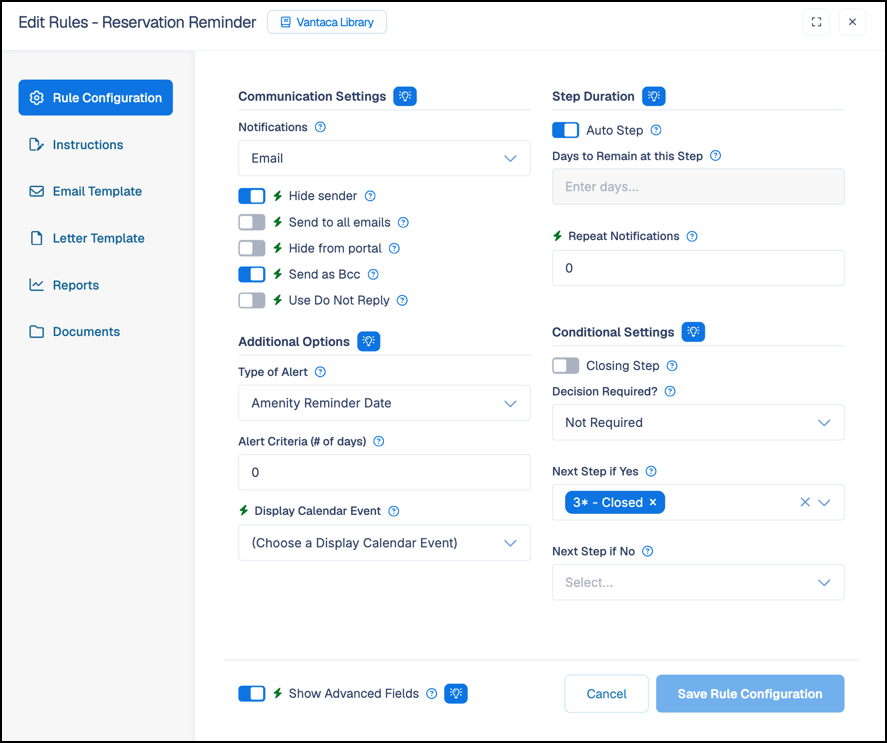The image size is (887, 743).
Task: Turn off Auto Step toggle
Action: click(x=566, y=130)
